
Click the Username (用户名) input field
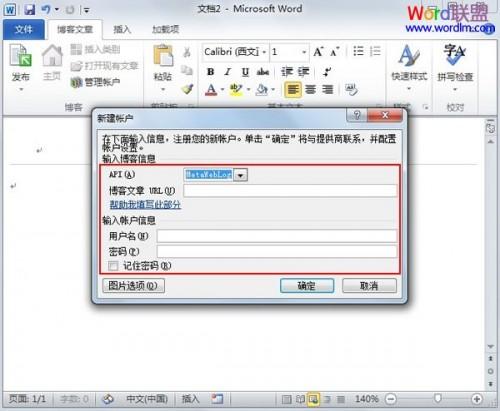(277, 236)
